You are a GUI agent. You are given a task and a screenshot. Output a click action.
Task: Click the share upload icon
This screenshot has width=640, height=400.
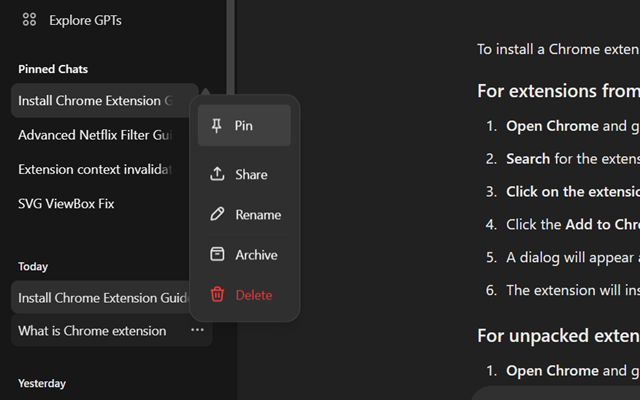217,174
